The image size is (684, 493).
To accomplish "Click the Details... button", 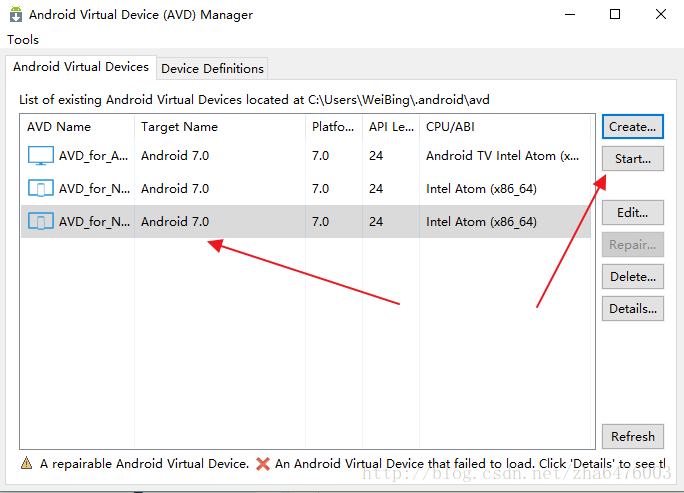I will 633,309.
